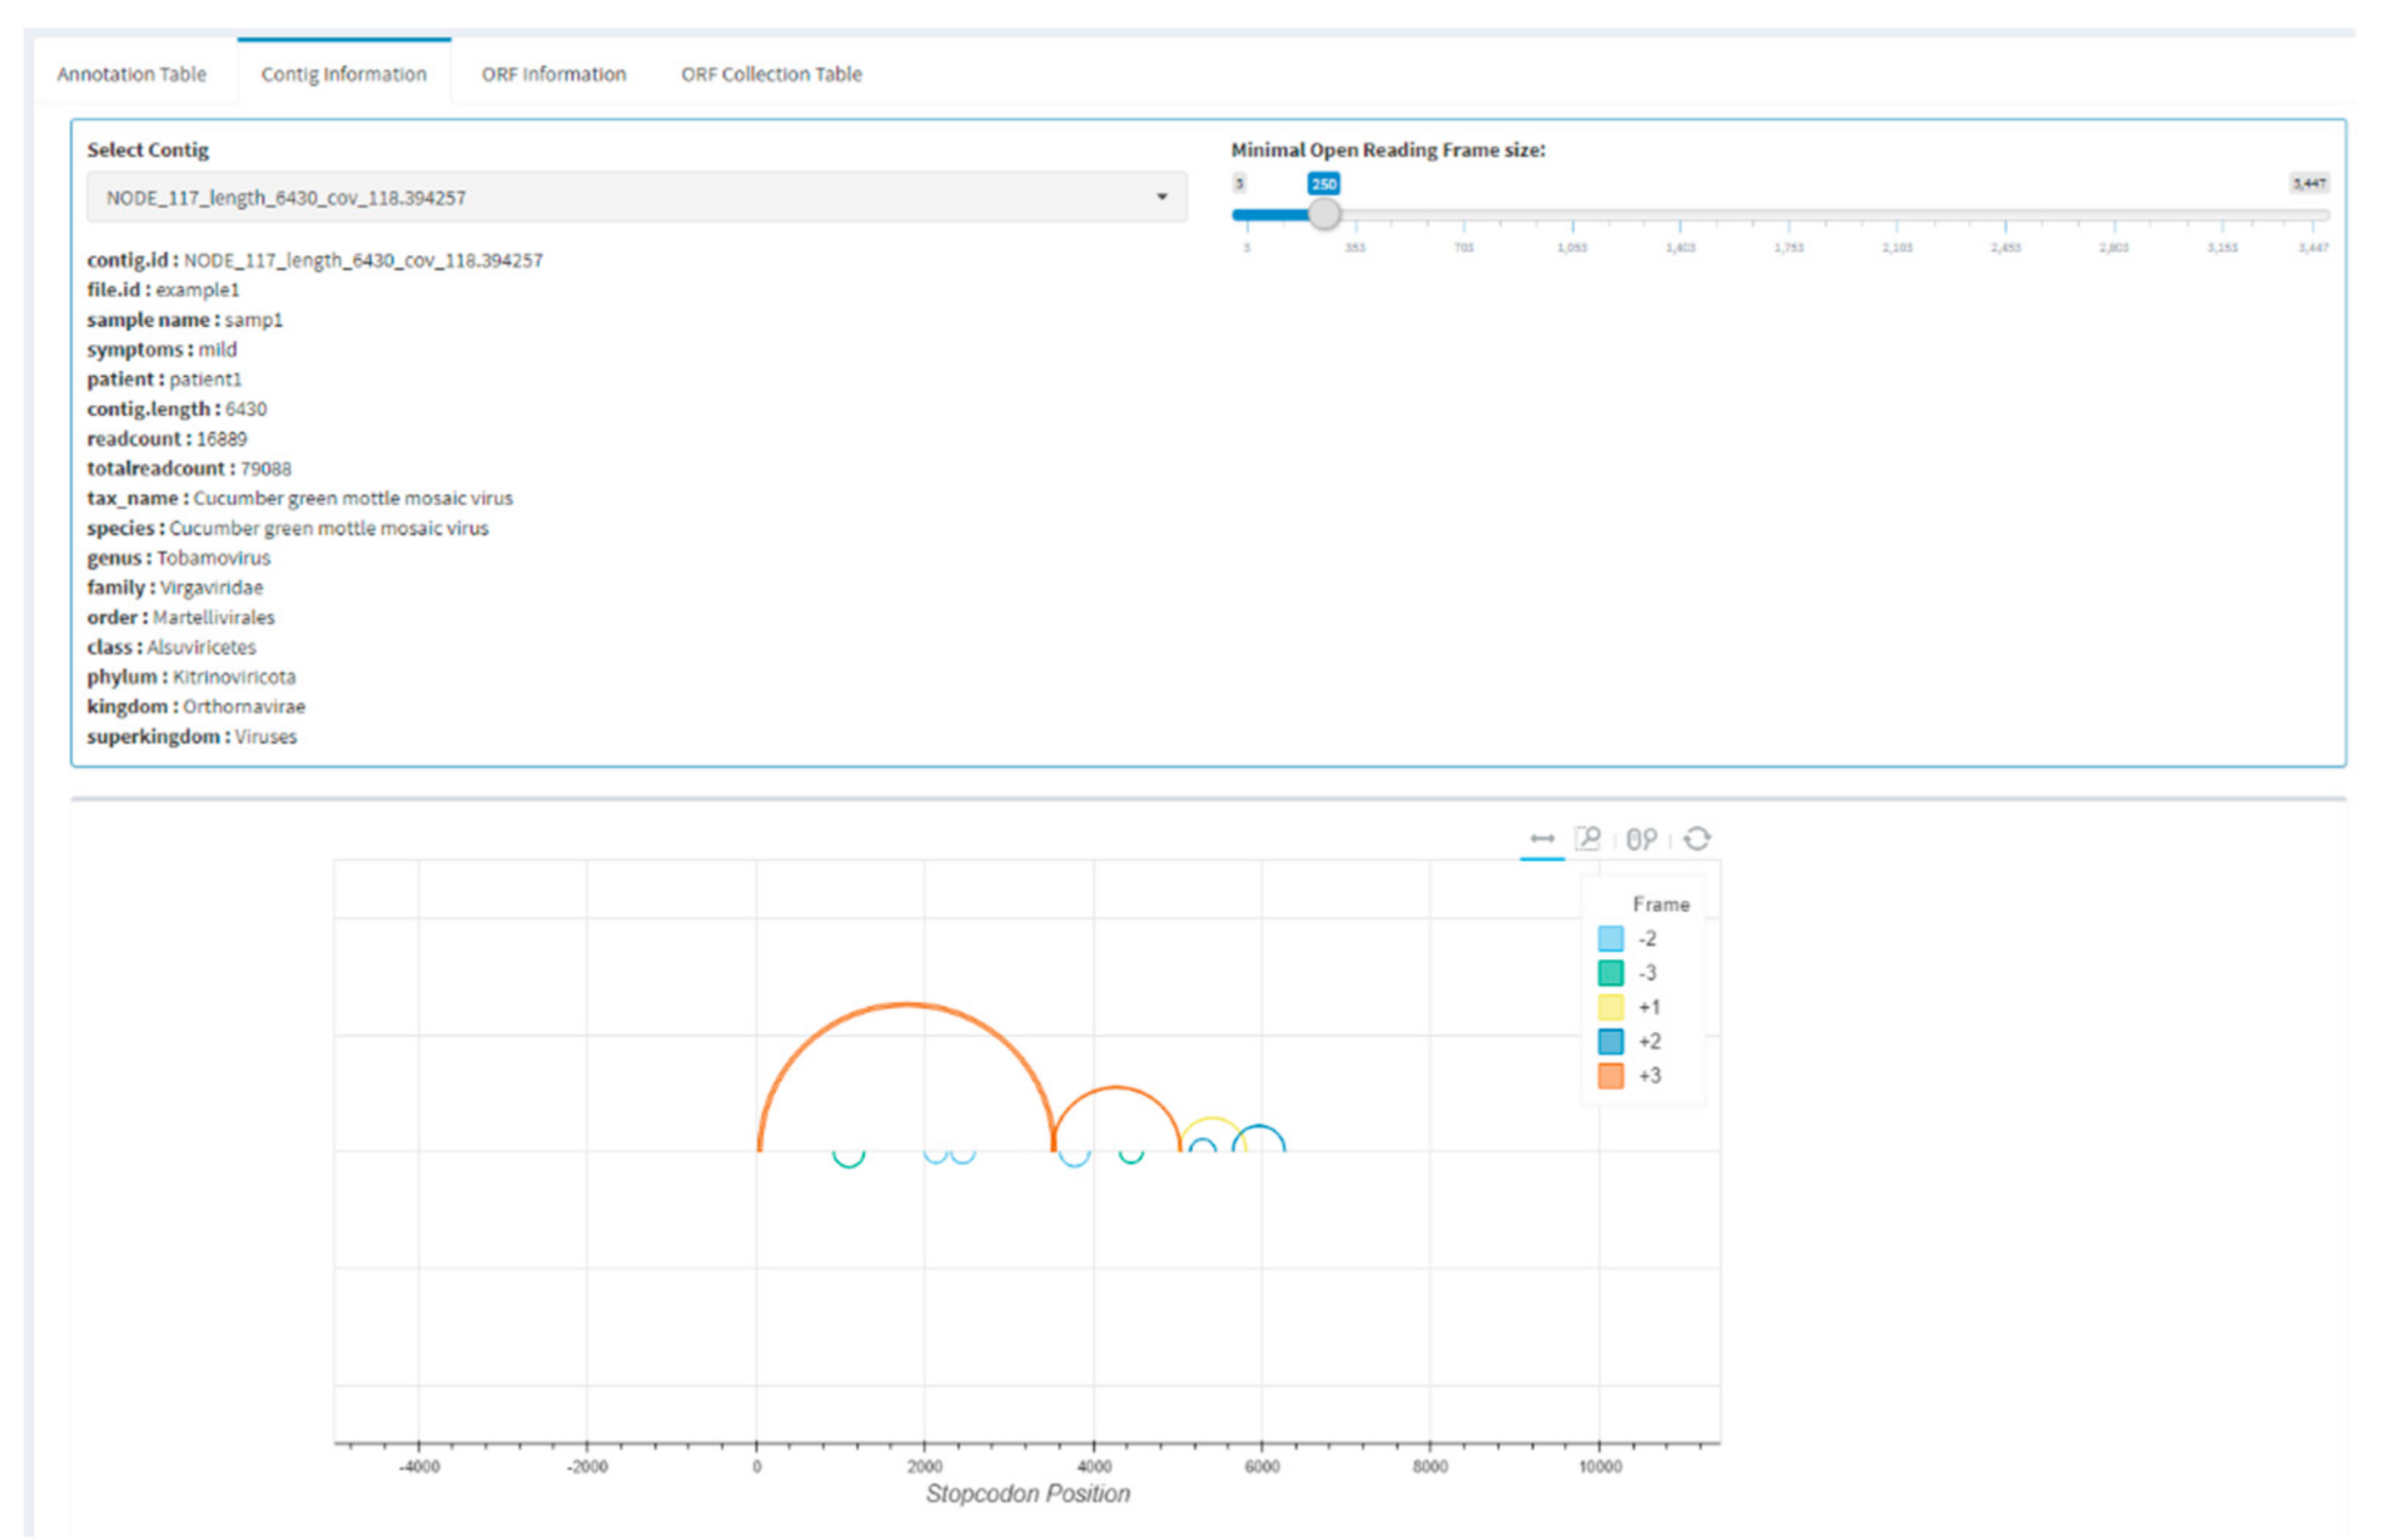This screenshot has height=1540, width=2388.
Task: Open the ORF Collection Table tab
Action: tap(771, 74)
